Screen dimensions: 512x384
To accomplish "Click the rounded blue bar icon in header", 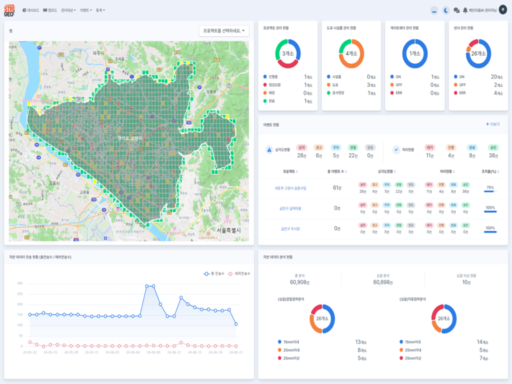I will coord(434,11).
